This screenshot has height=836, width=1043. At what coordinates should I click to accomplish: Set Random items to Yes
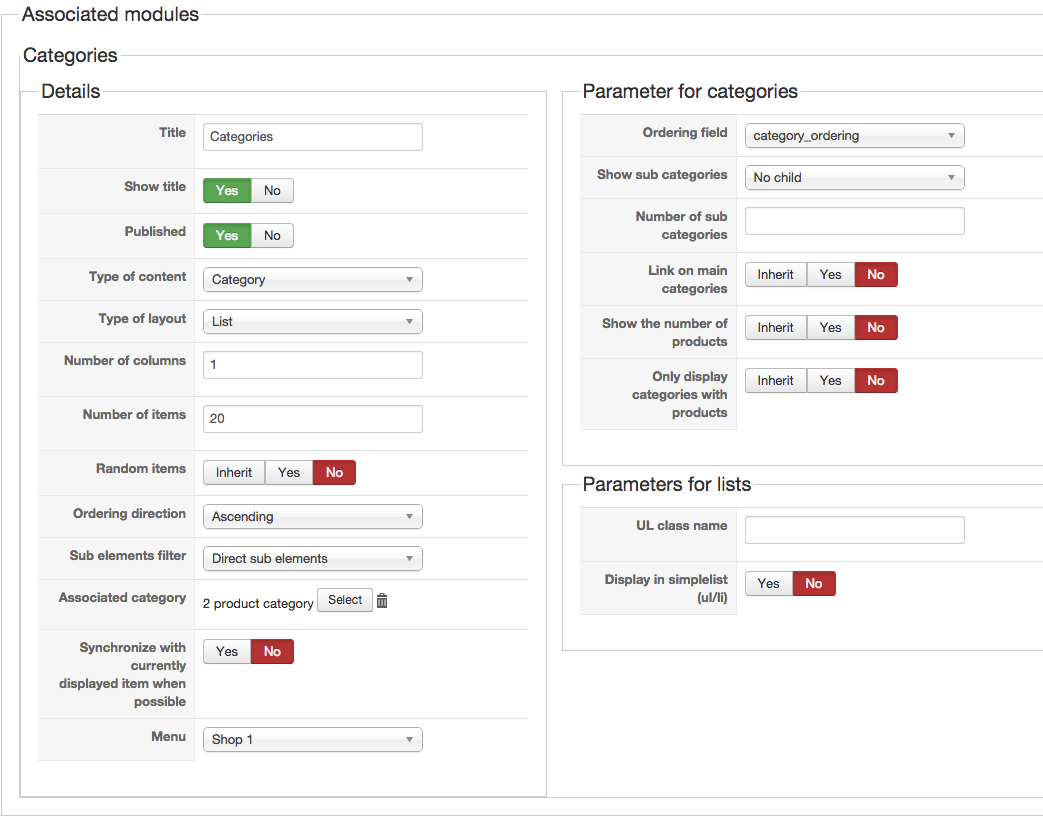pyautogui.click(x=289, y=473)
